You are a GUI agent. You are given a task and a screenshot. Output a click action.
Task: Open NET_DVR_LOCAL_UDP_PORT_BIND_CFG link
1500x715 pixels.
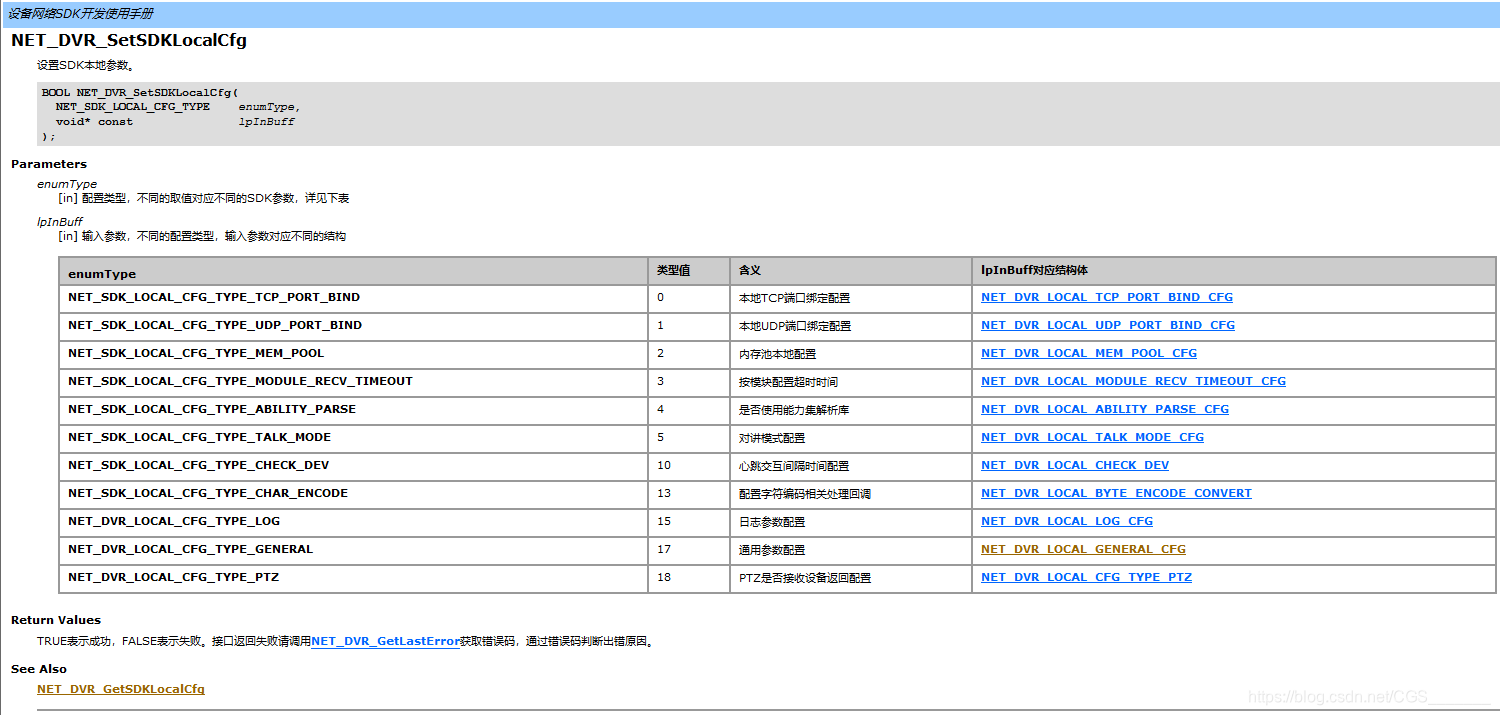pyautogui.click(x=1108, y=325)
